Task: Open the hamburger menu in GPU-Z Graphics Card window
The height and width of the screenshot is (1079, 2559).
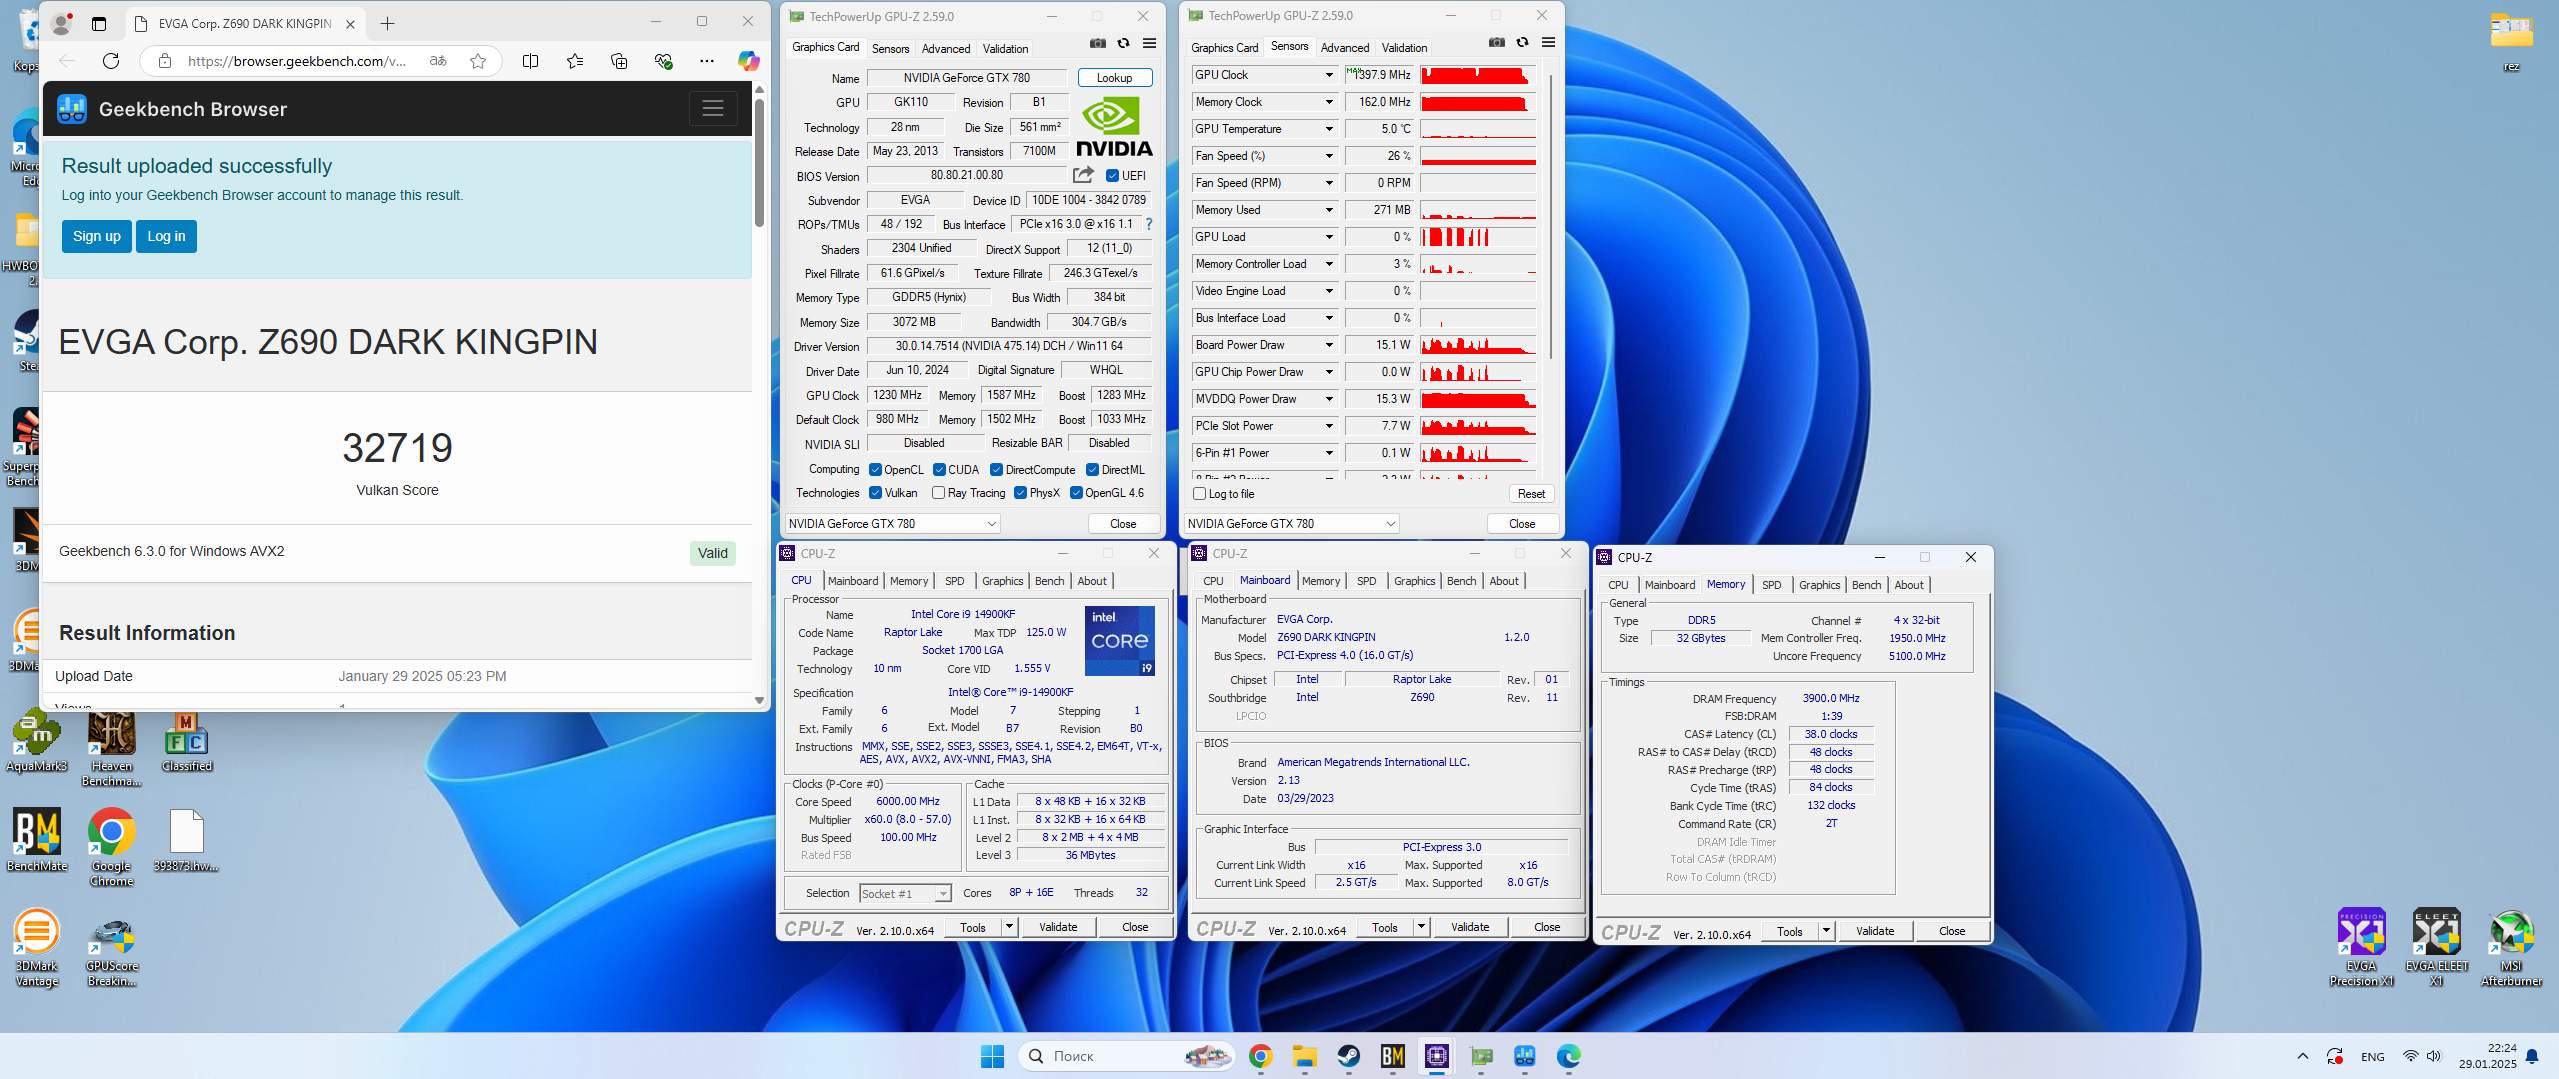Action: (x=1150, y=44)
